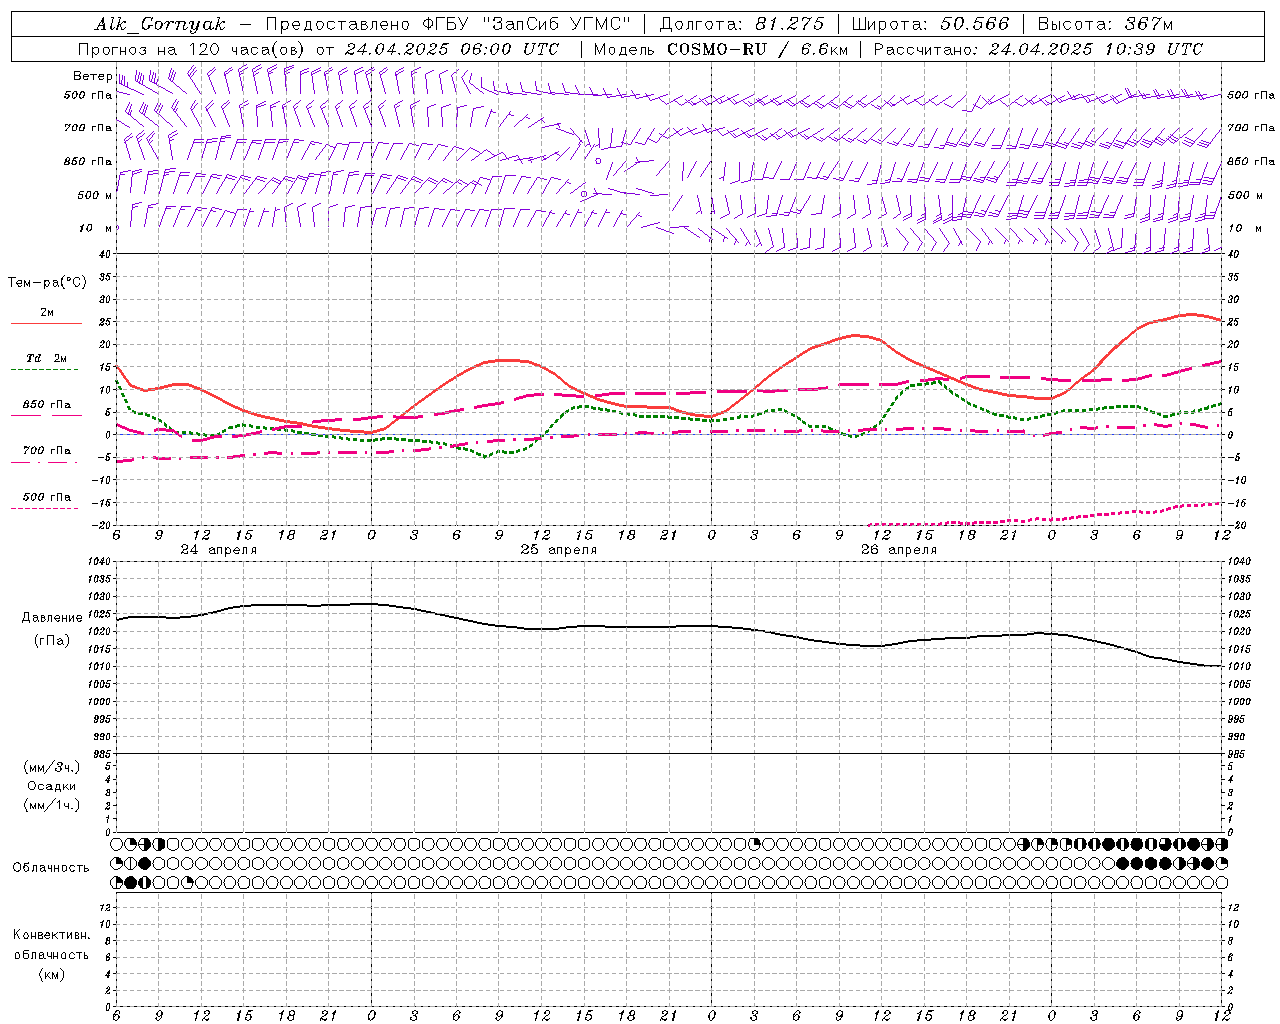Click the 850 гПа temperature legend entry
Viewport: 1280px width, 1024px height.
(46, 405)
